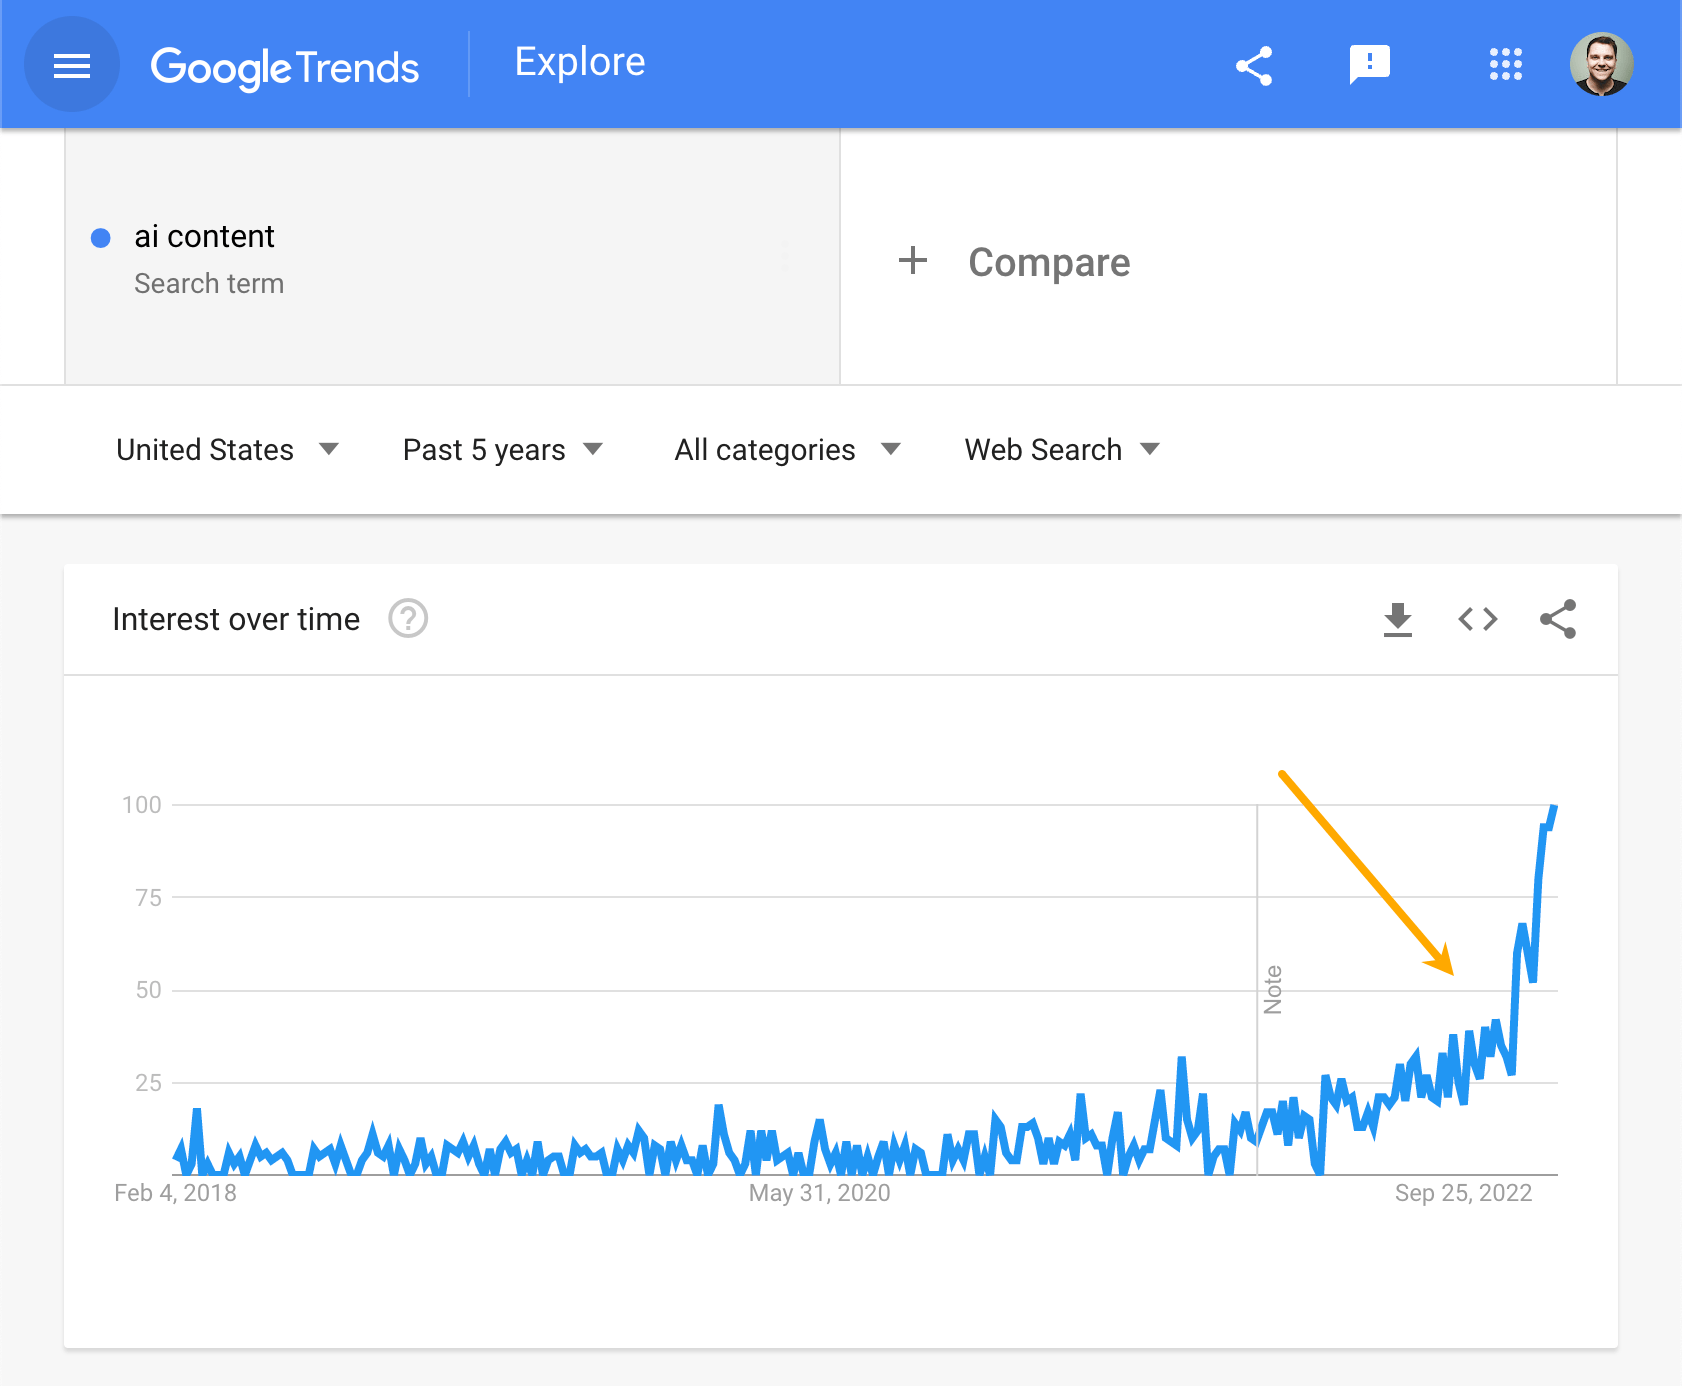This screenshot has width=1682, height=1386.
Task: Open the All categories dropdown
Action: pos(787,449)
